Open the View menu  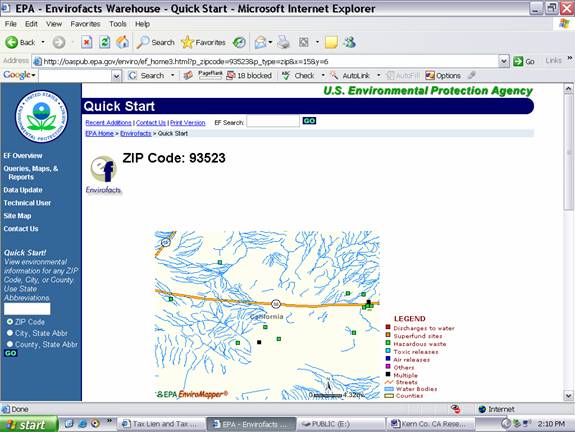(54, 24)
